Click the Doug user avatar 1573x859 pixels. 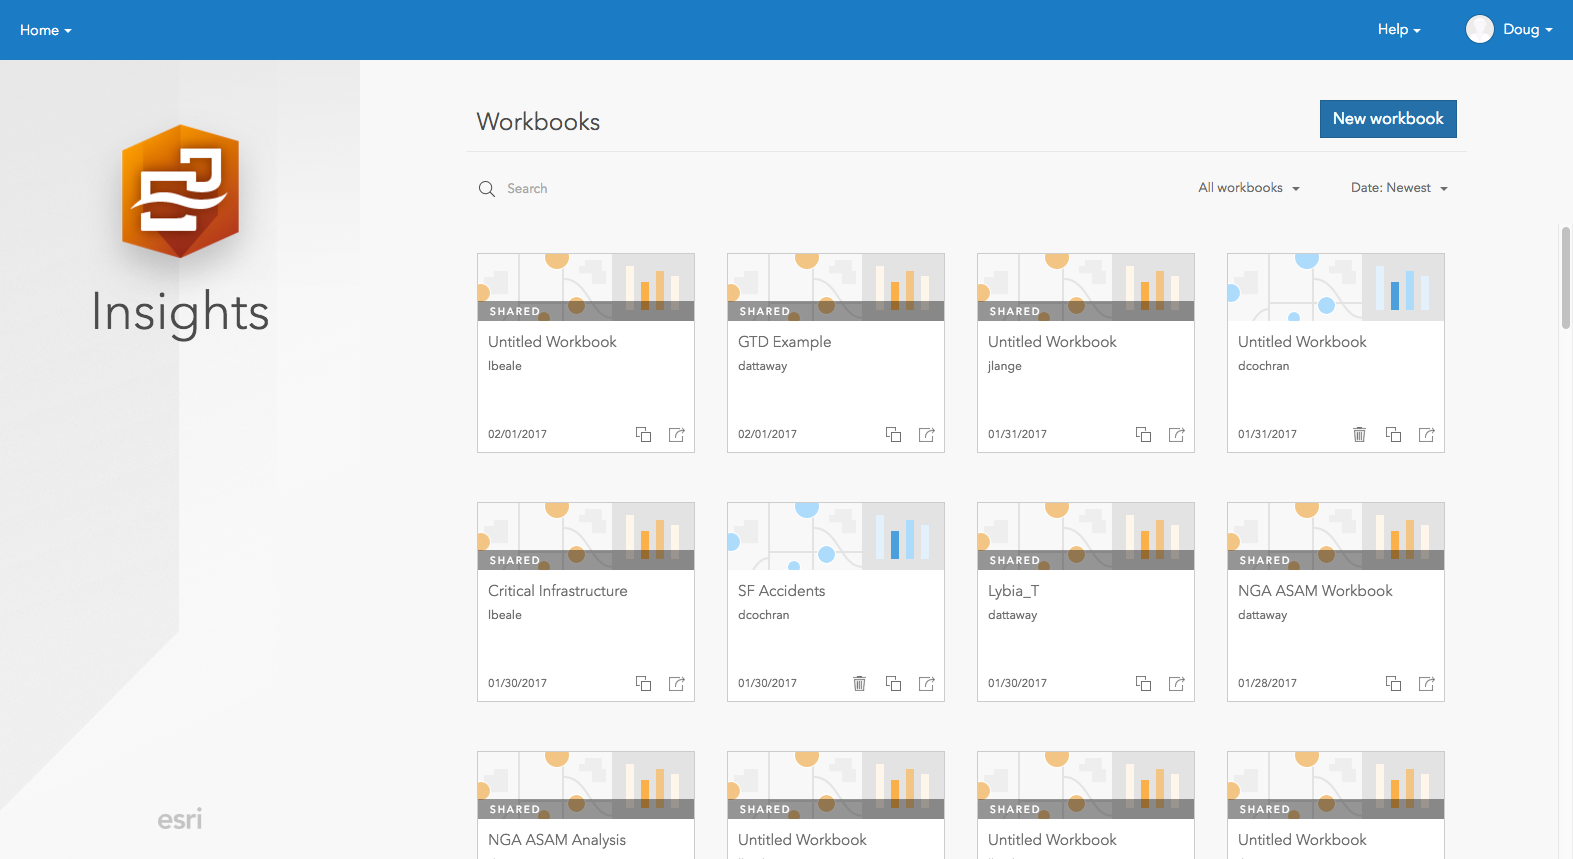click(x=1479, y=29)
